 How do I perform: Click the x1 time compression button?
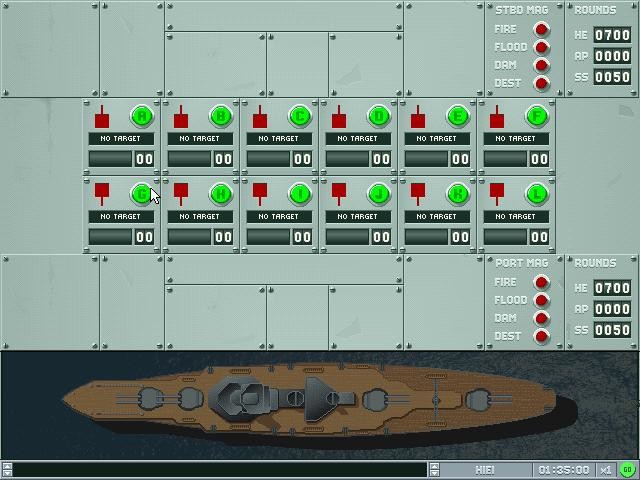point(605,470)
